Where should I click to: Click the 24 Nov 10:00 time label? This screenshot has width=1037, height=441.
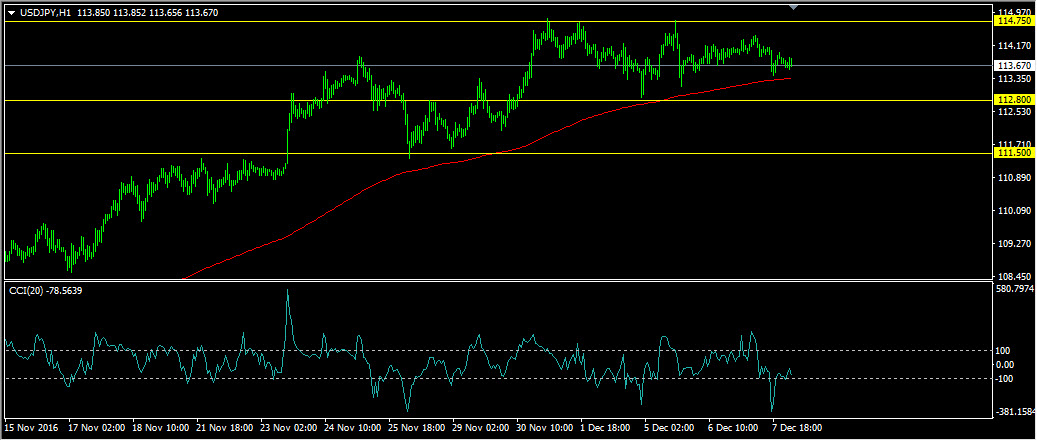(x=353, y=428)
